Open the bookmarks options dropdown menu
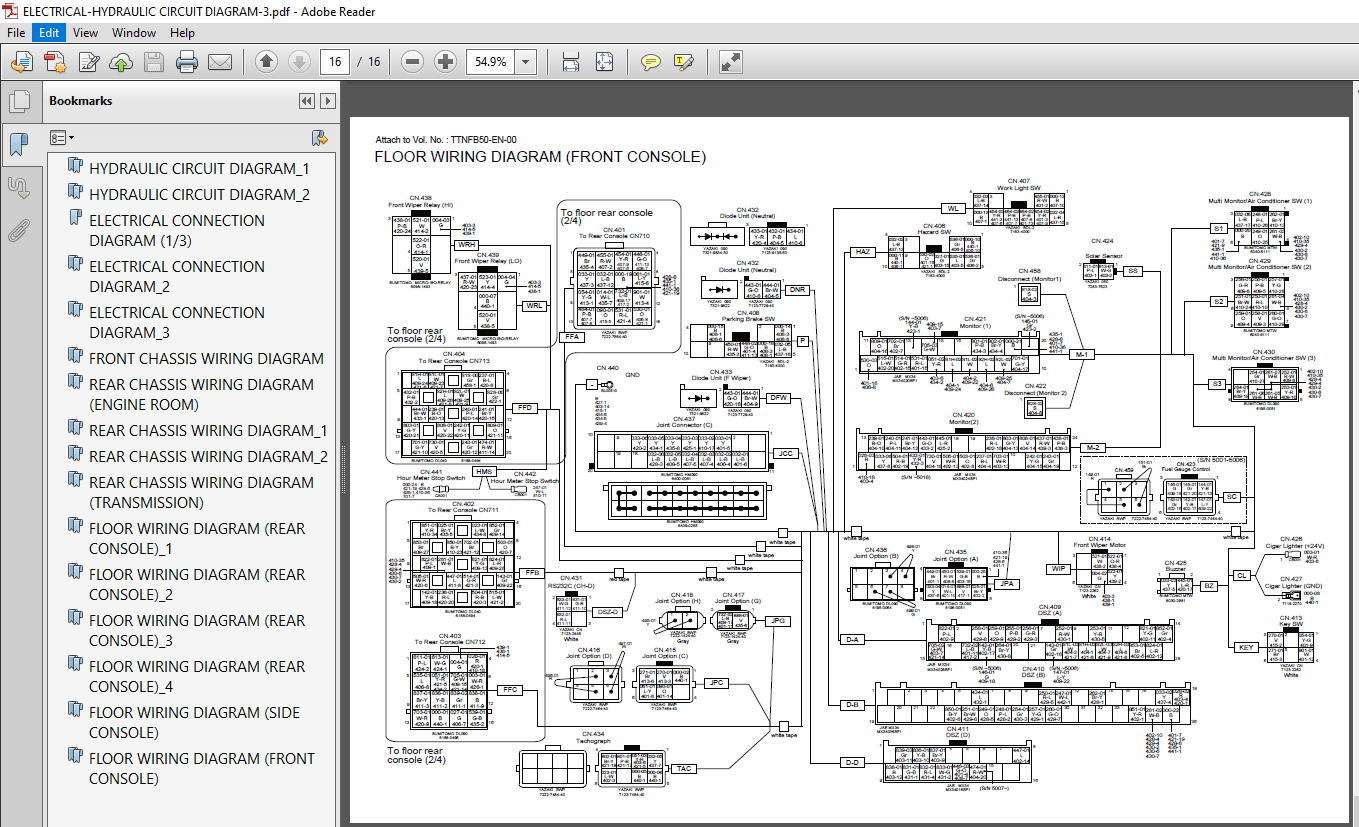The image size is (1359, 827). [x=63, y=137]
